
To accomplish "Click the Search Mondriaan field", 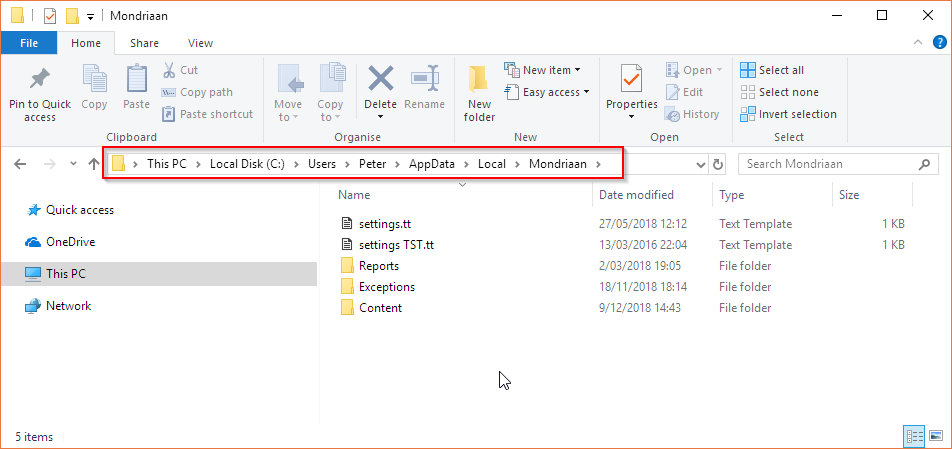I will pyautogui.click(x=837, y=164).
